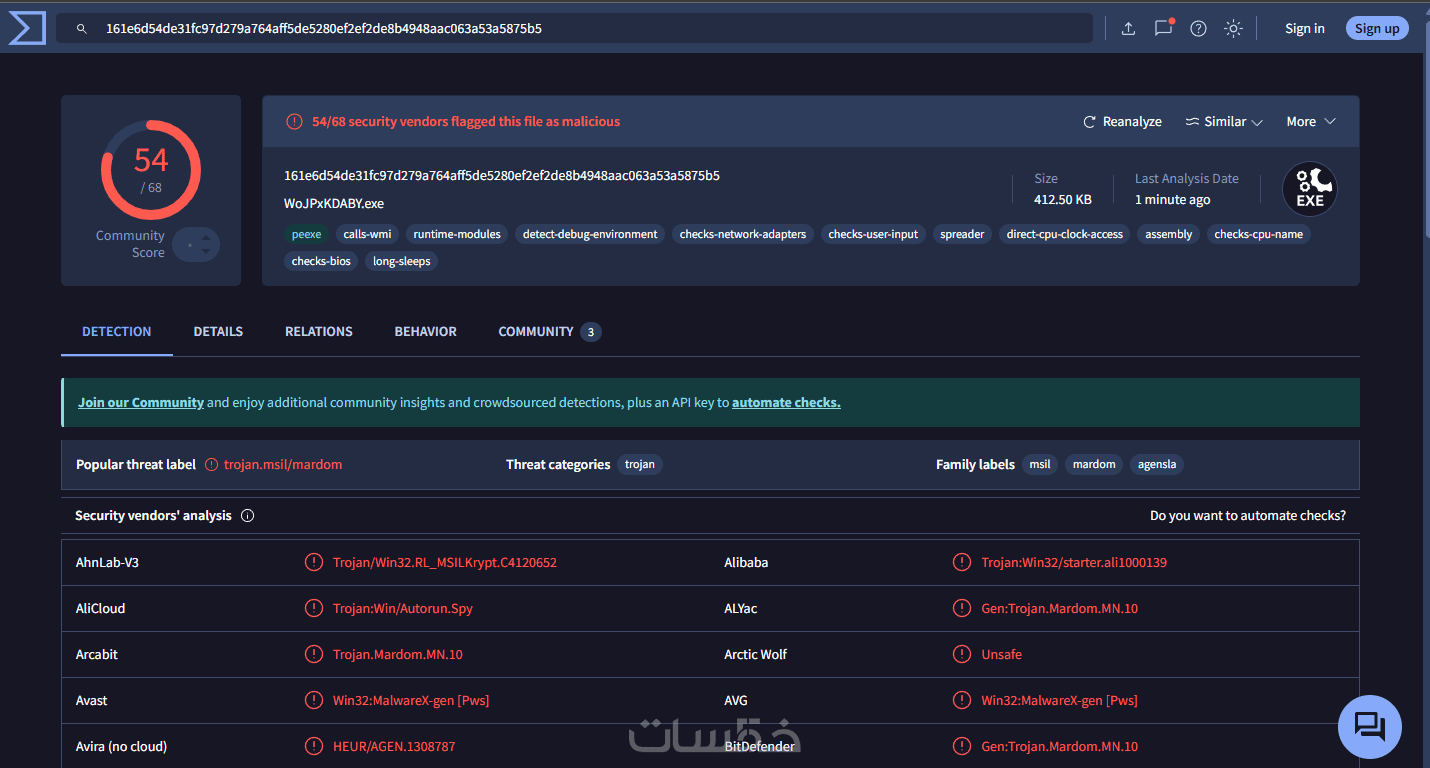Viewport: 1430px width, 768px height.
Task: Click the malicious alert icon in the banner
Action: (x=294, y=122)
